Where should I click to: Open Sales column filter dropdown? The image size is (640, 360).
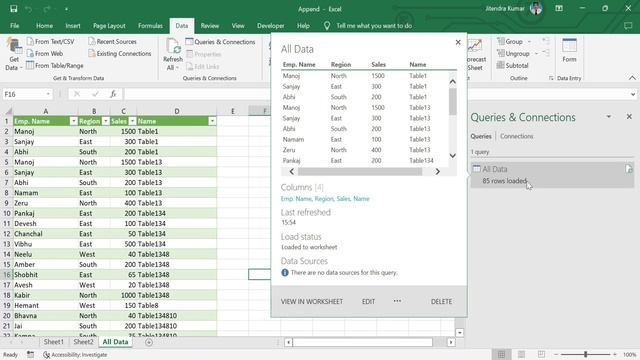coord(132,121)
